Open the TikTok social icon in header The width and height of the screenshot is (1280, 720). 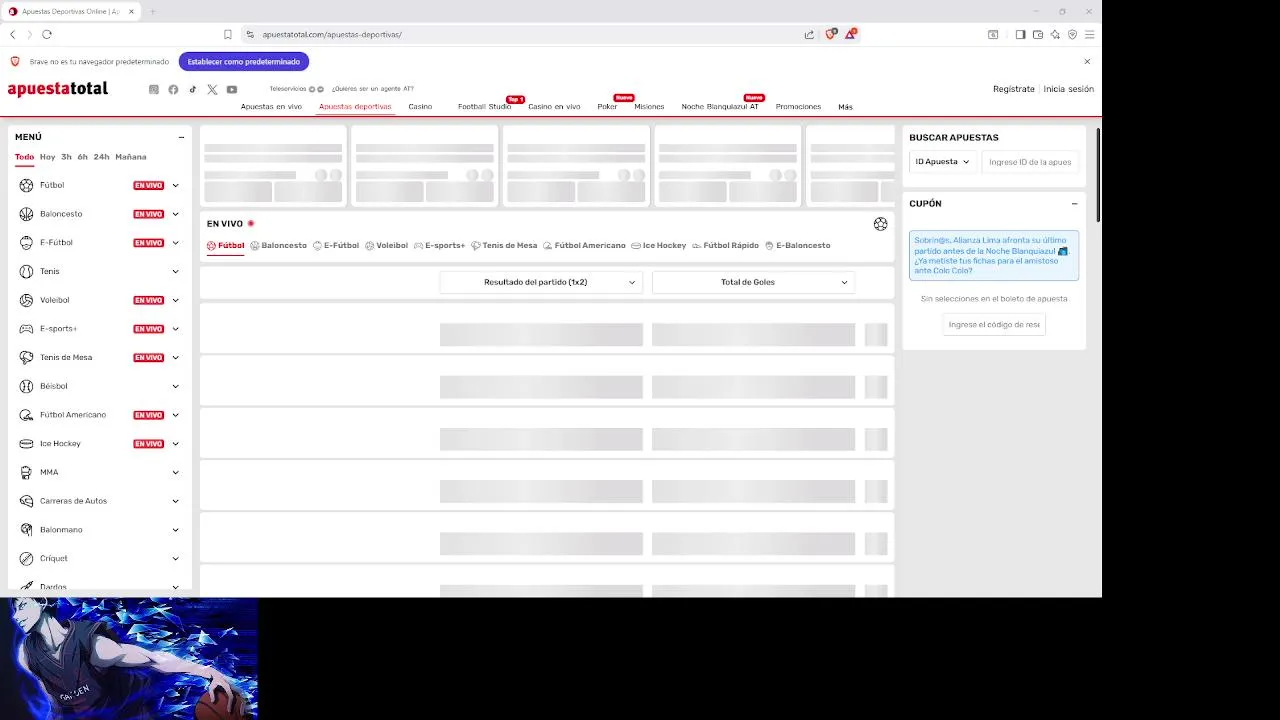pyautogui.click(x=193, y=89)
